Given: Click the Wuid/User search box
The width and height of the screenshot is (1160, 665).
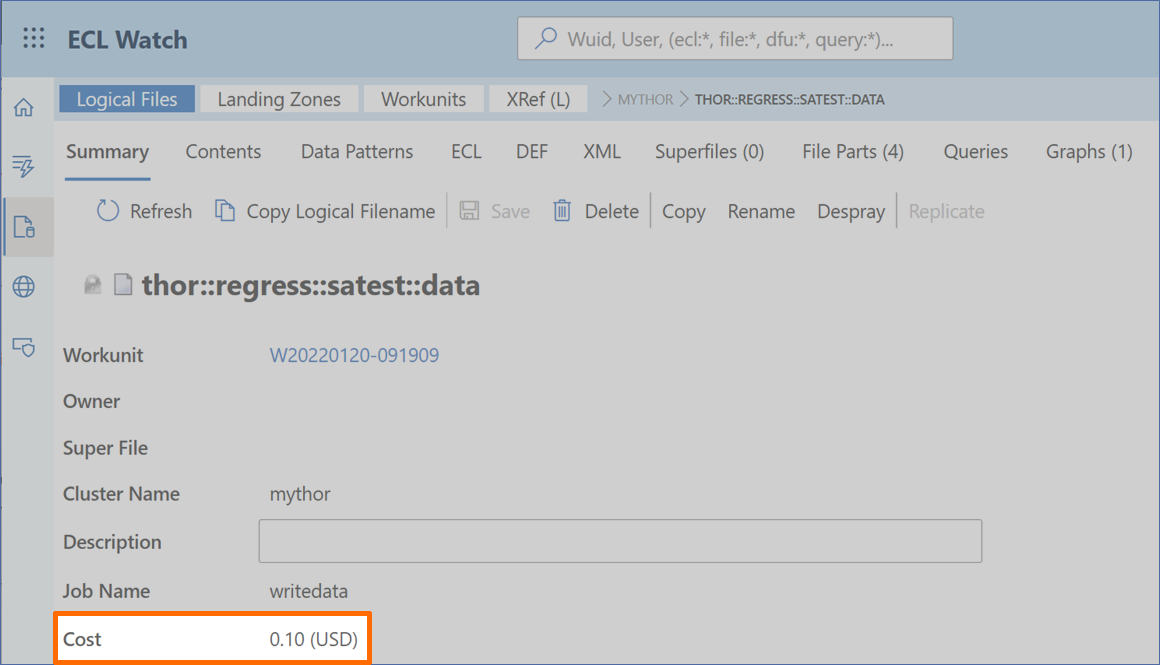Looking at the screenshot, I should (735, 40).
